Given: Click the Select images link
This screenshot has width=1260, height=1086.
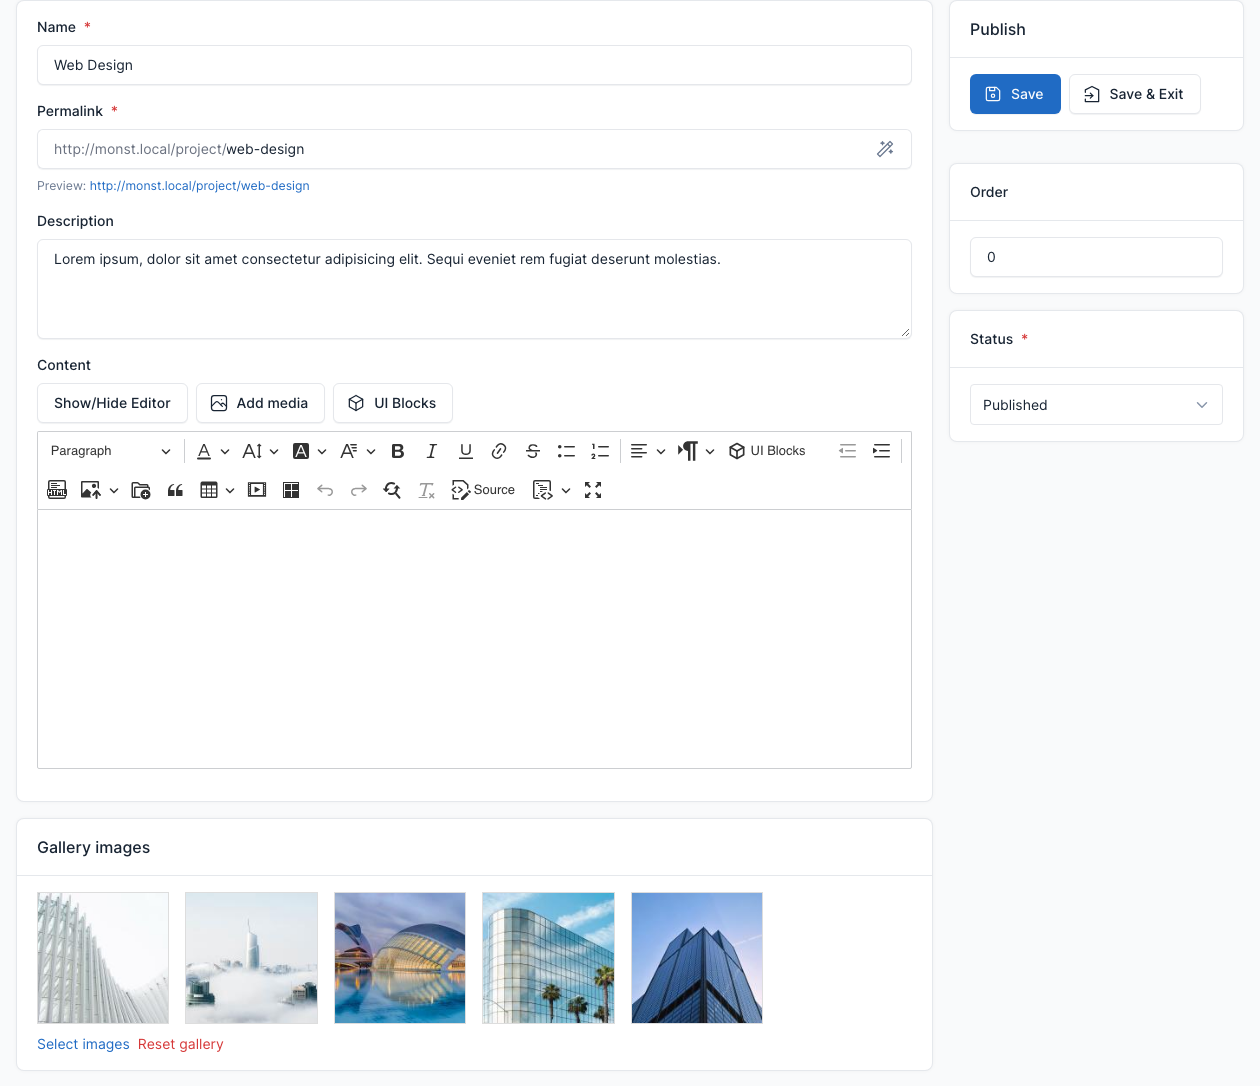Looking at the screenshot, I should point(83,1044).
